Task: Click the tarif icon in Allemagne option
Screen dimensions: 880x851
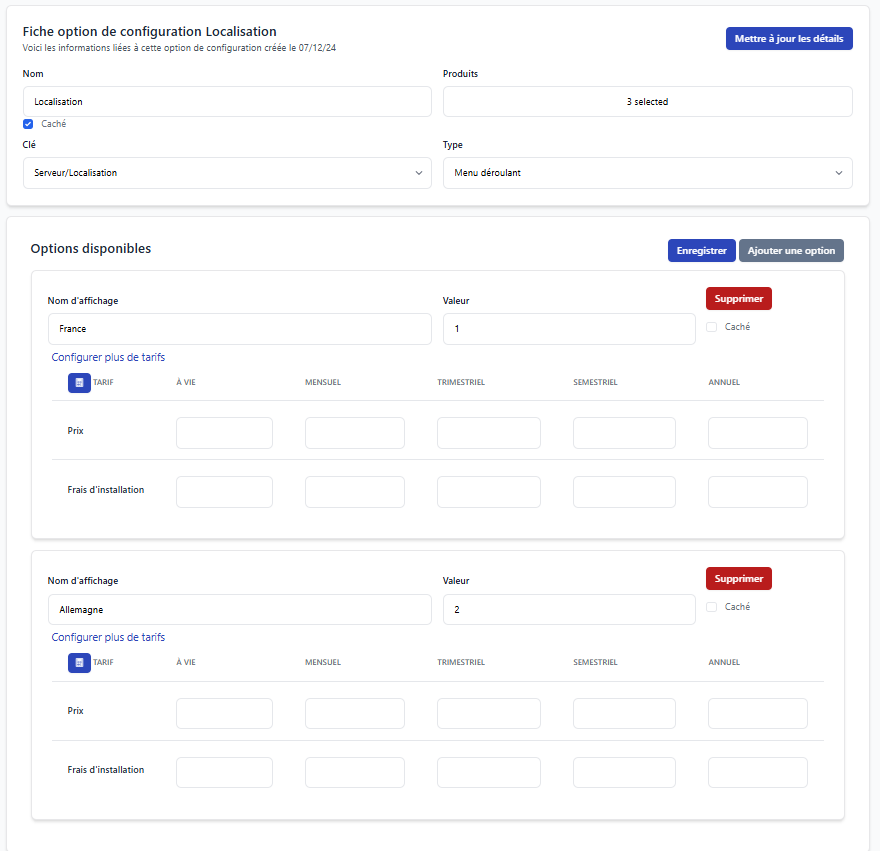Action: (x=79, y=662)
